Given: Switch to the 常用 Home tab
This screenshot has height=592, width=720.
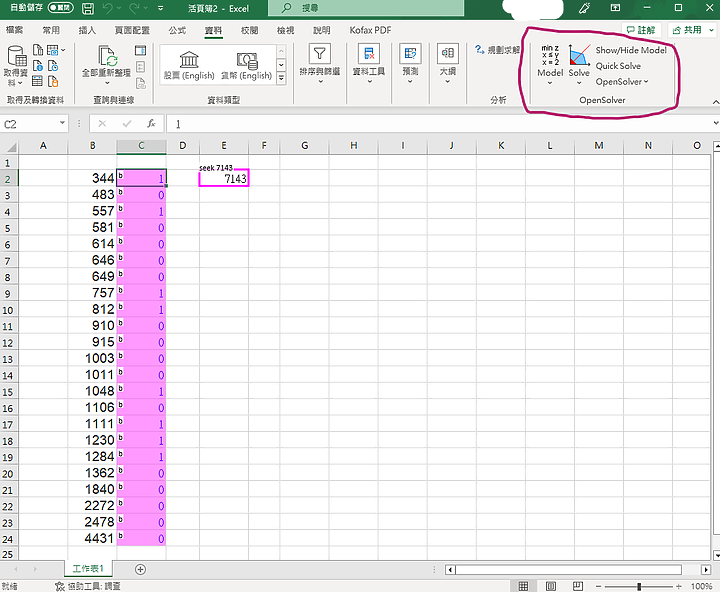Looking at the screenshot, I should [x=51, y=30].
